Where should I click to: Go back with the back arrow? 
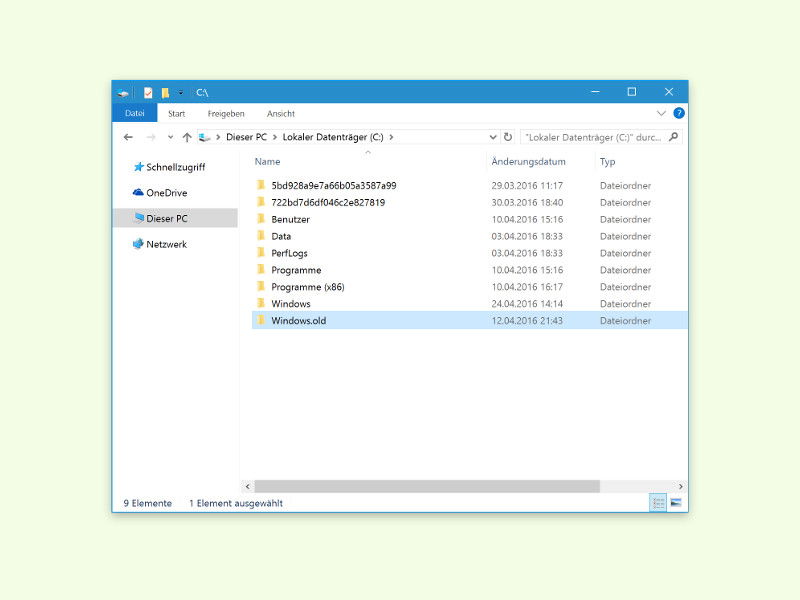(x=128, y=137)
